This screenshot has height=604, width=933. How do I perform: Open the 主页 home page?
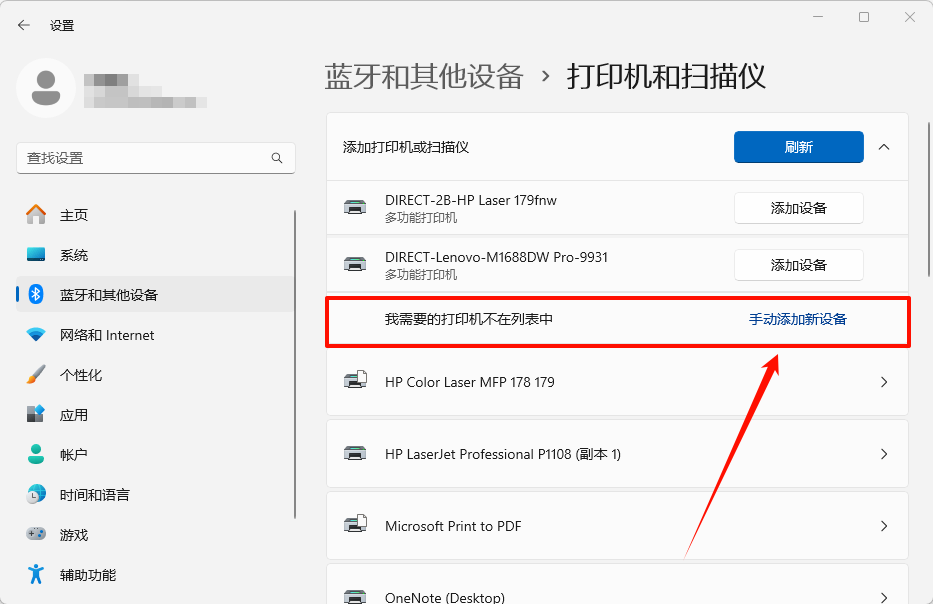point(74,215)
